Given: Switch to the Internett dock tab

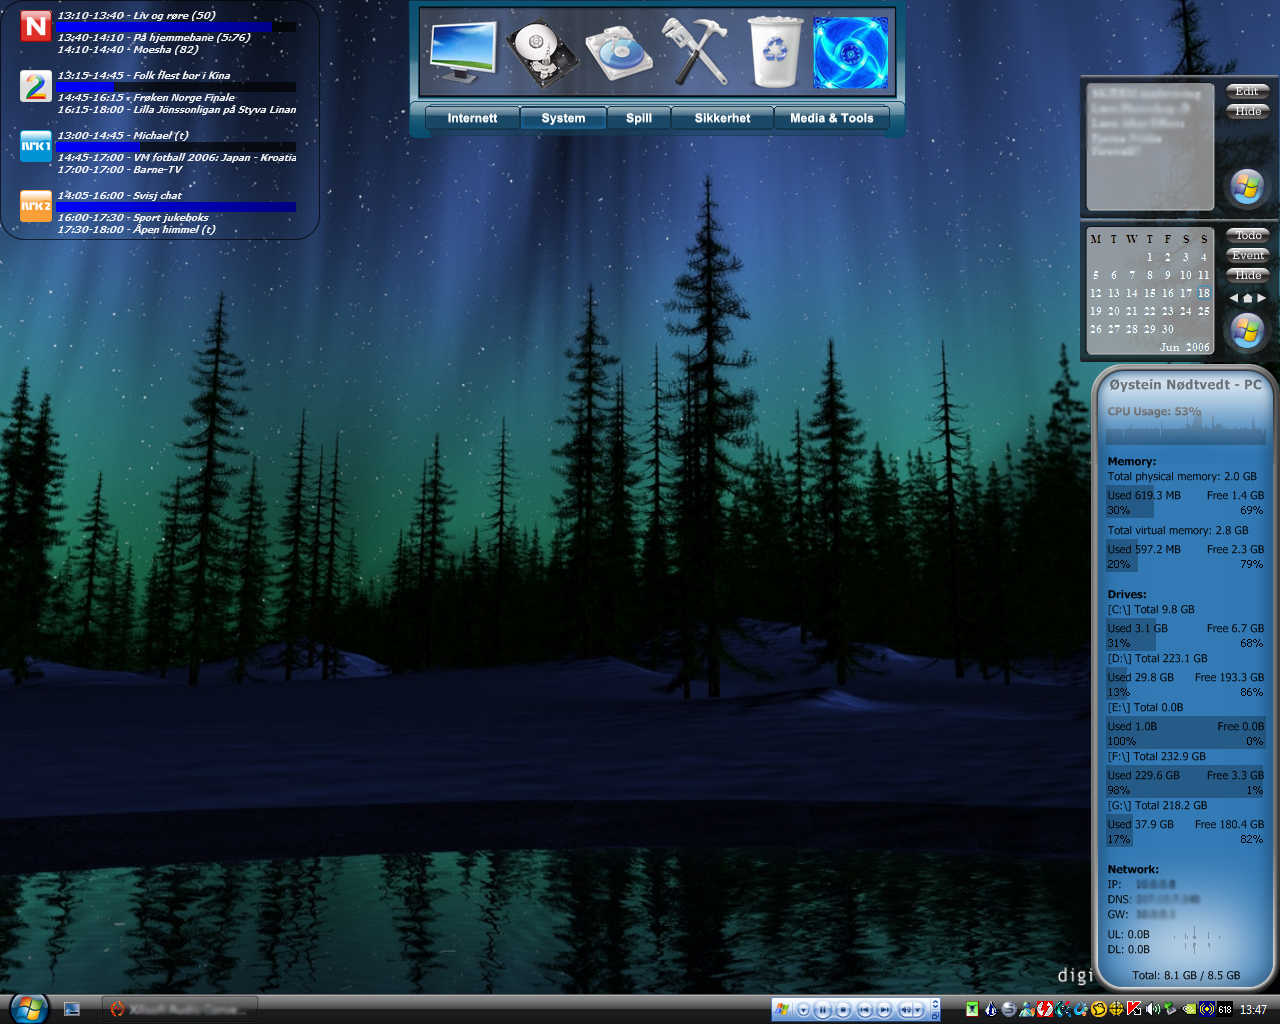Looking at the screenshot, I should coord(472,118).
